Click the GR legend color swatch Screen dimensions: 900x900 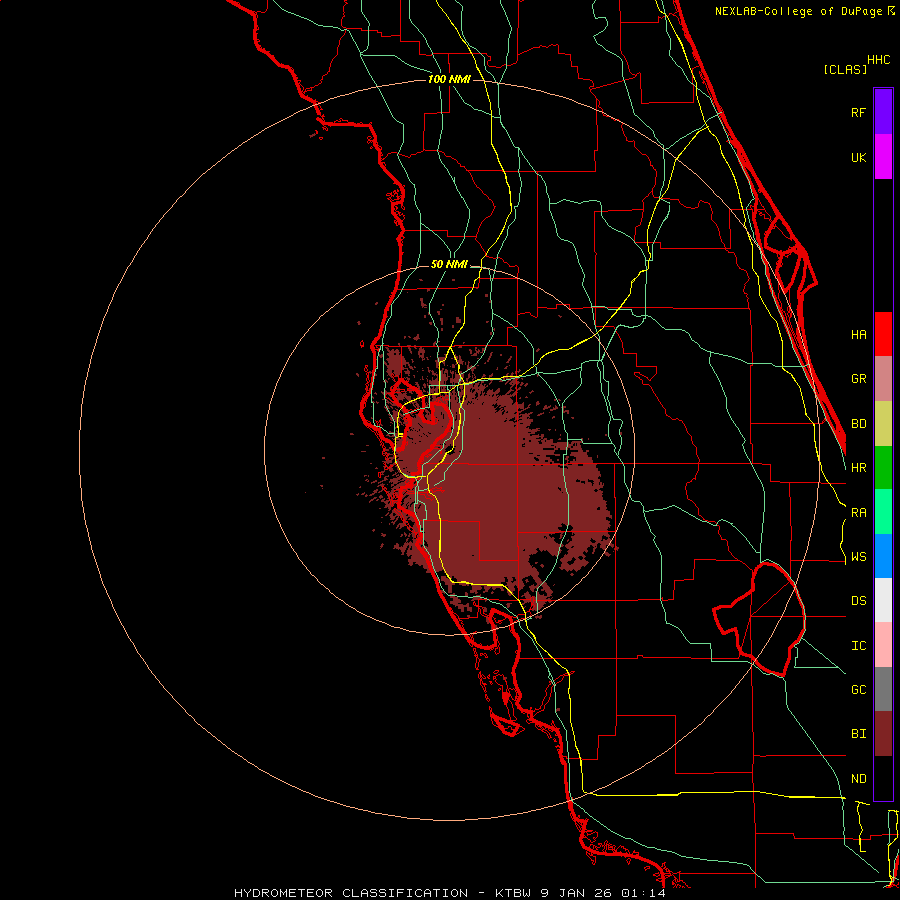(x=883, y=379)
